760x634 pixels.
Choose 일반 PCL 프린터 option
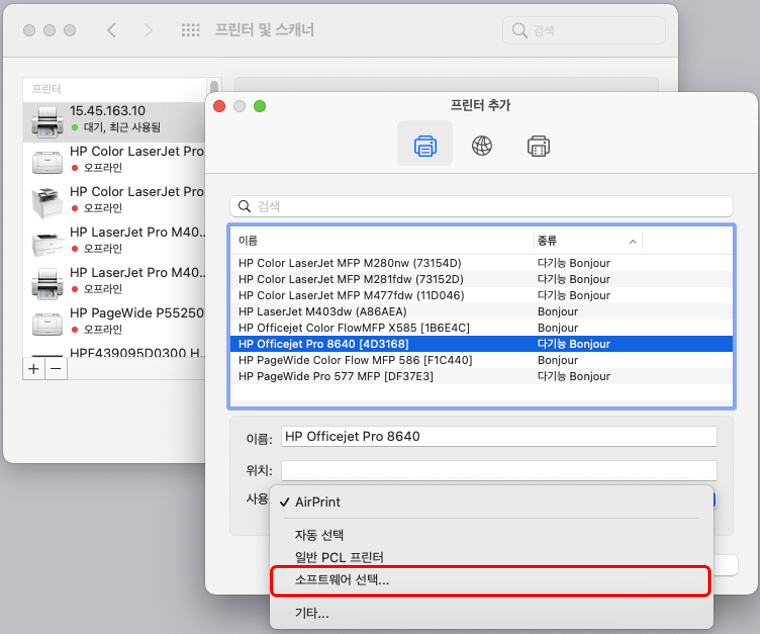(491, 557)
